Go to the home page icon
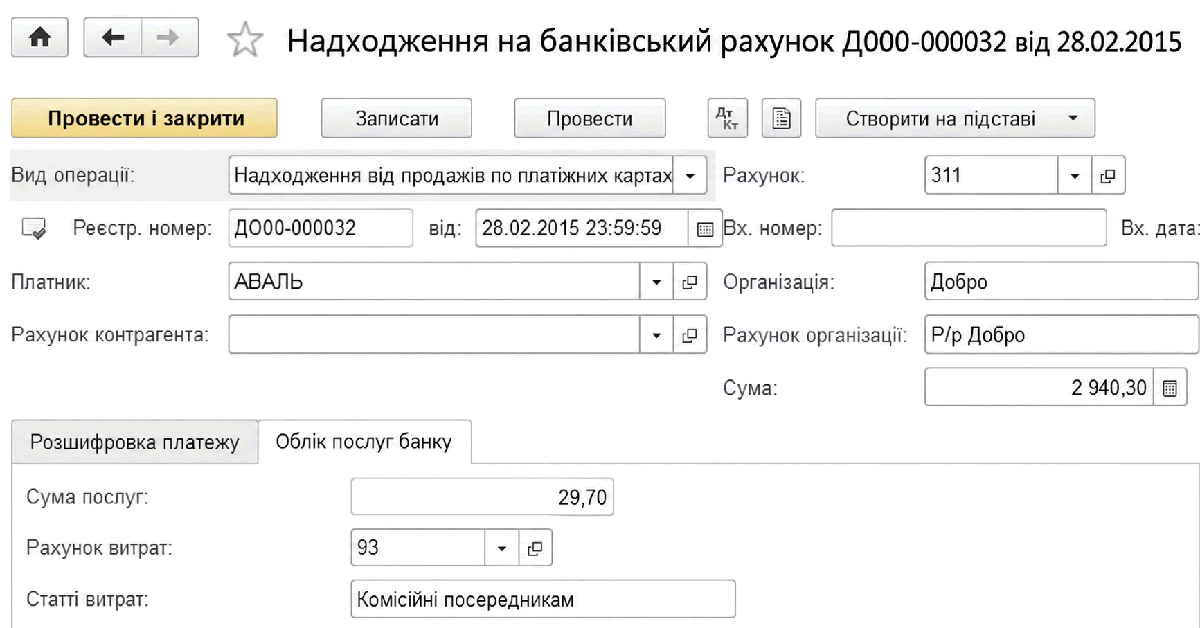The image size is (1200, 628). [x=41, y=37]
